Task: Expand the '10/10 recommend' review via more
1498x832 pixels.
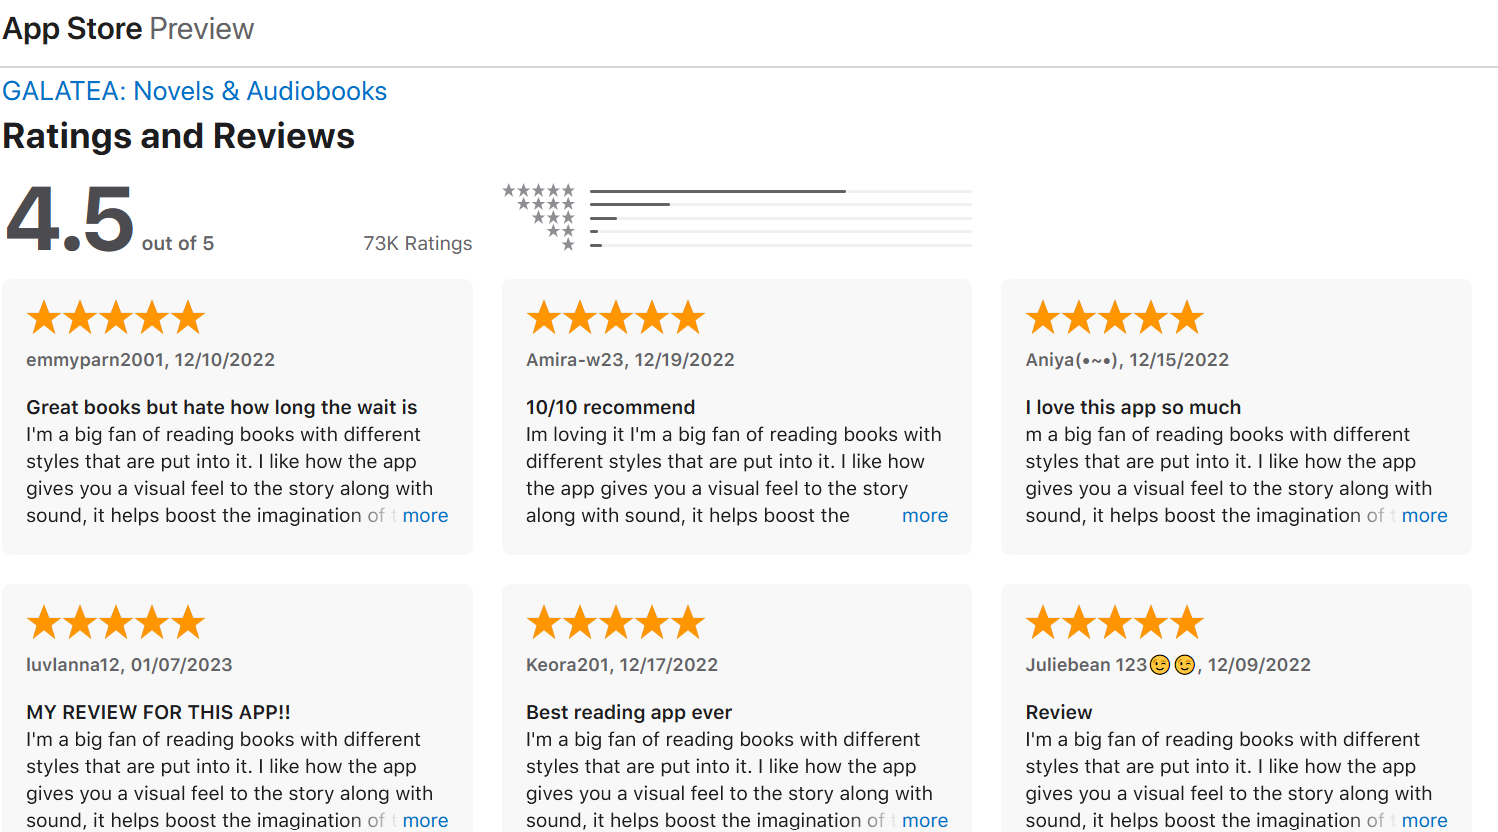Action: (x=924, y=516)
